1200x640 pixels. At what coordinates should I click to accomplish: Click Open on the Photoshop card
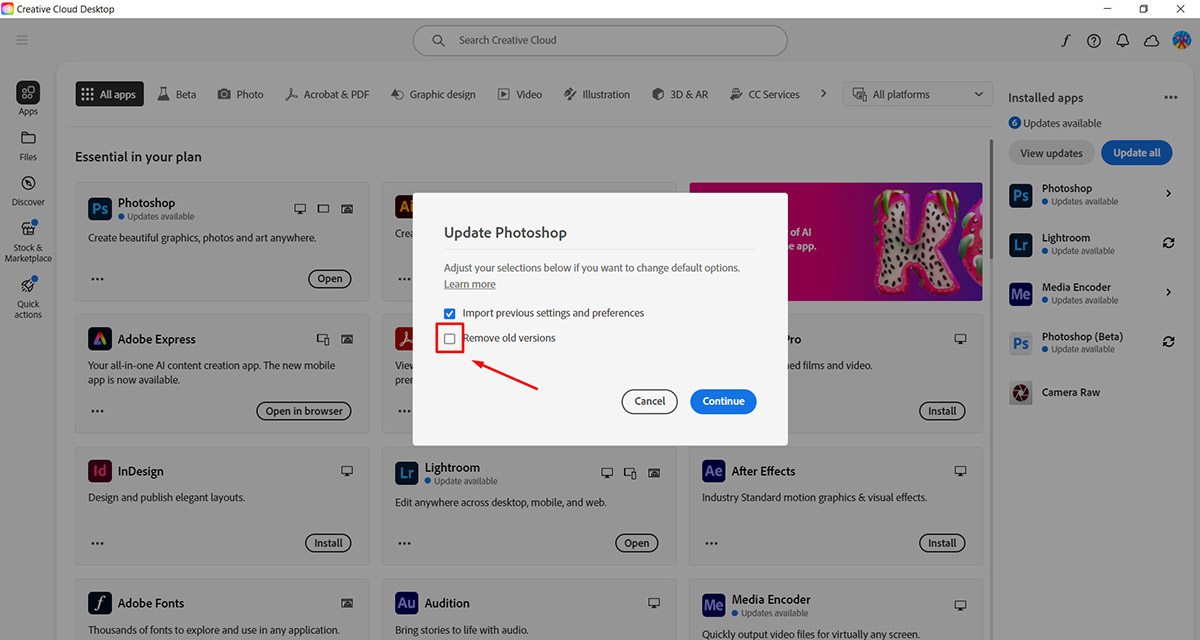click(330, 279)
